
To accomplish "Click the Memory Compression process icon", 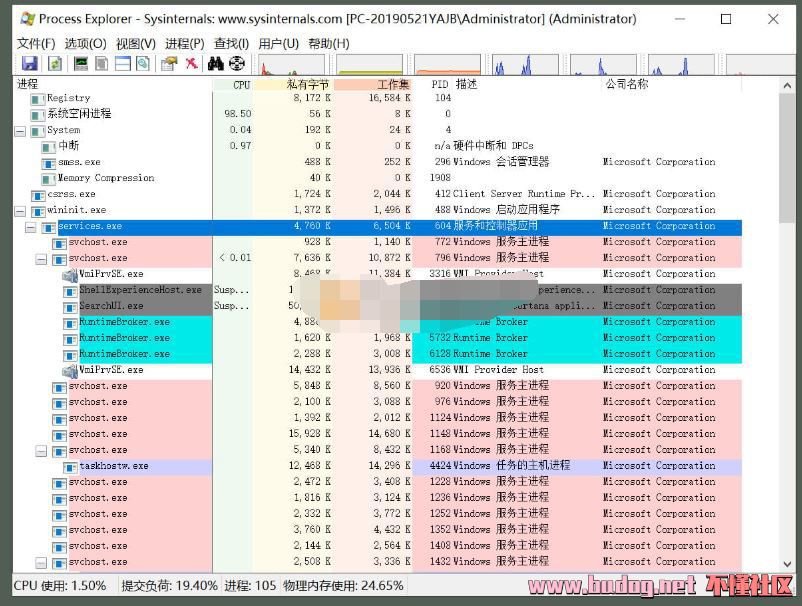I will (49, 179).
